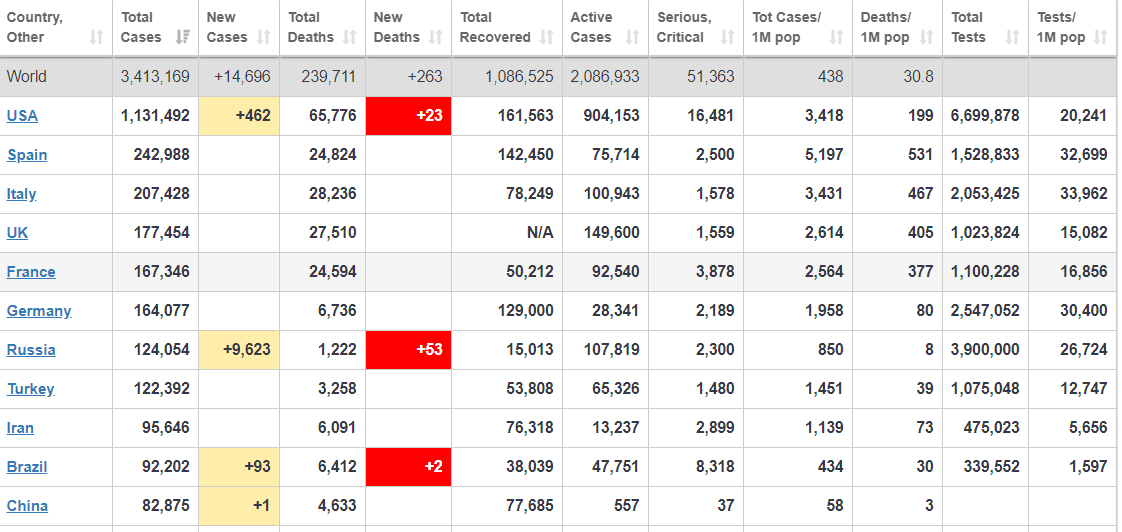This screenshot has width=1122, height=532.
Task: Click UK total tests 1,023,824
Action: tap(985, 233)
